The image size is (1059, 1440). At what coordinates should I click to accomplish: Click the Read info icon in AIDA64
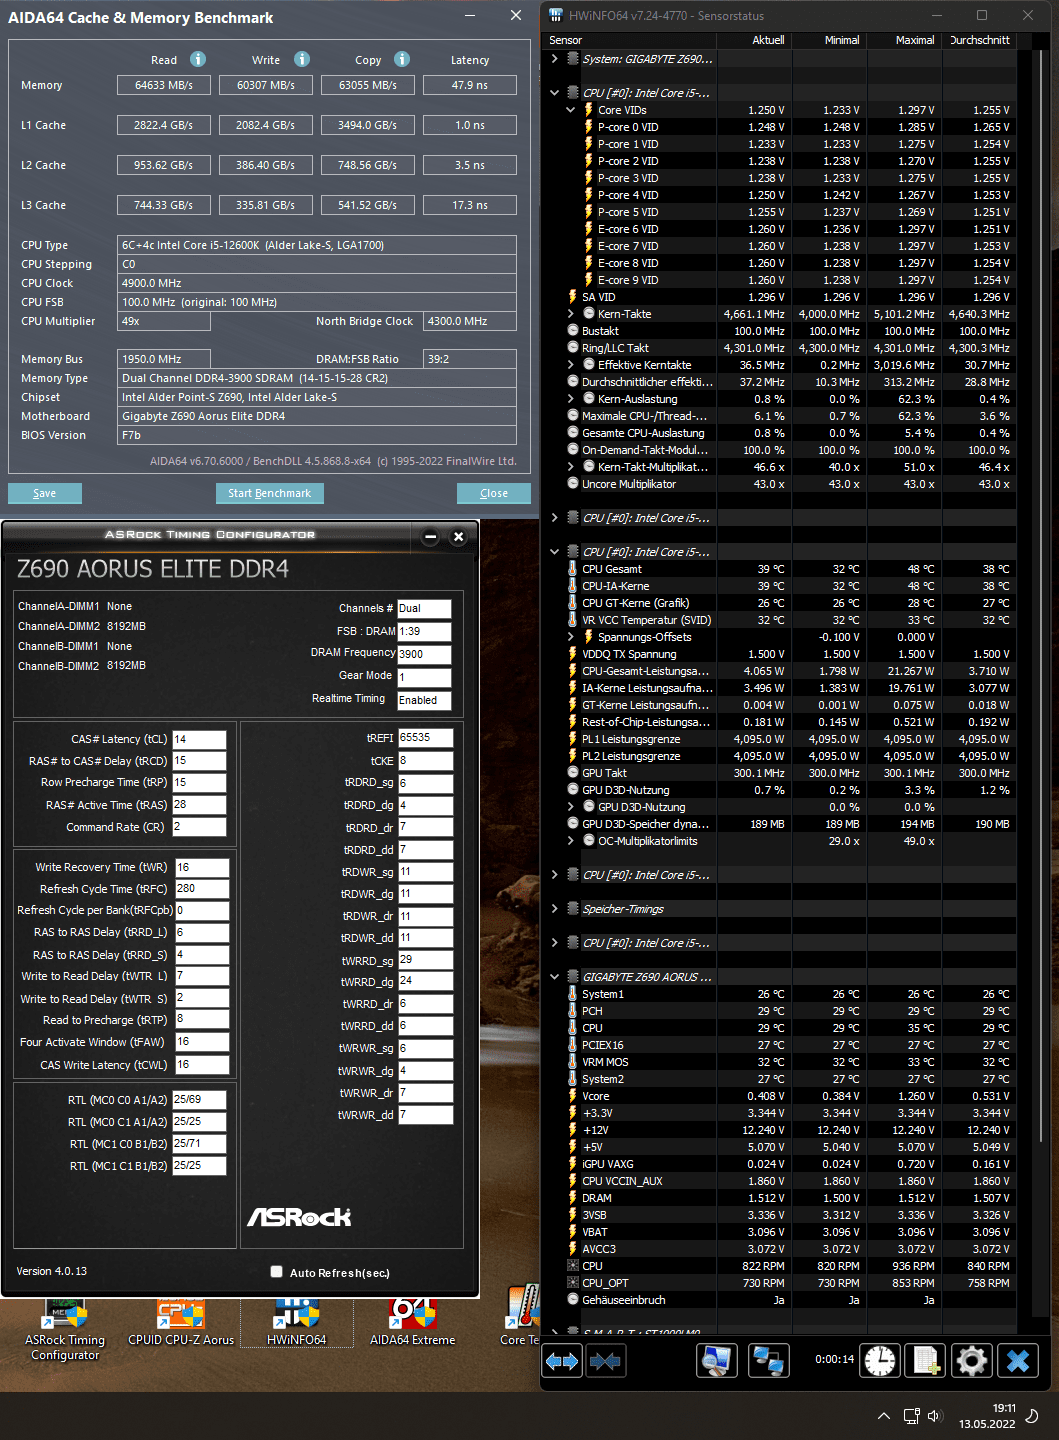(198, 59)
